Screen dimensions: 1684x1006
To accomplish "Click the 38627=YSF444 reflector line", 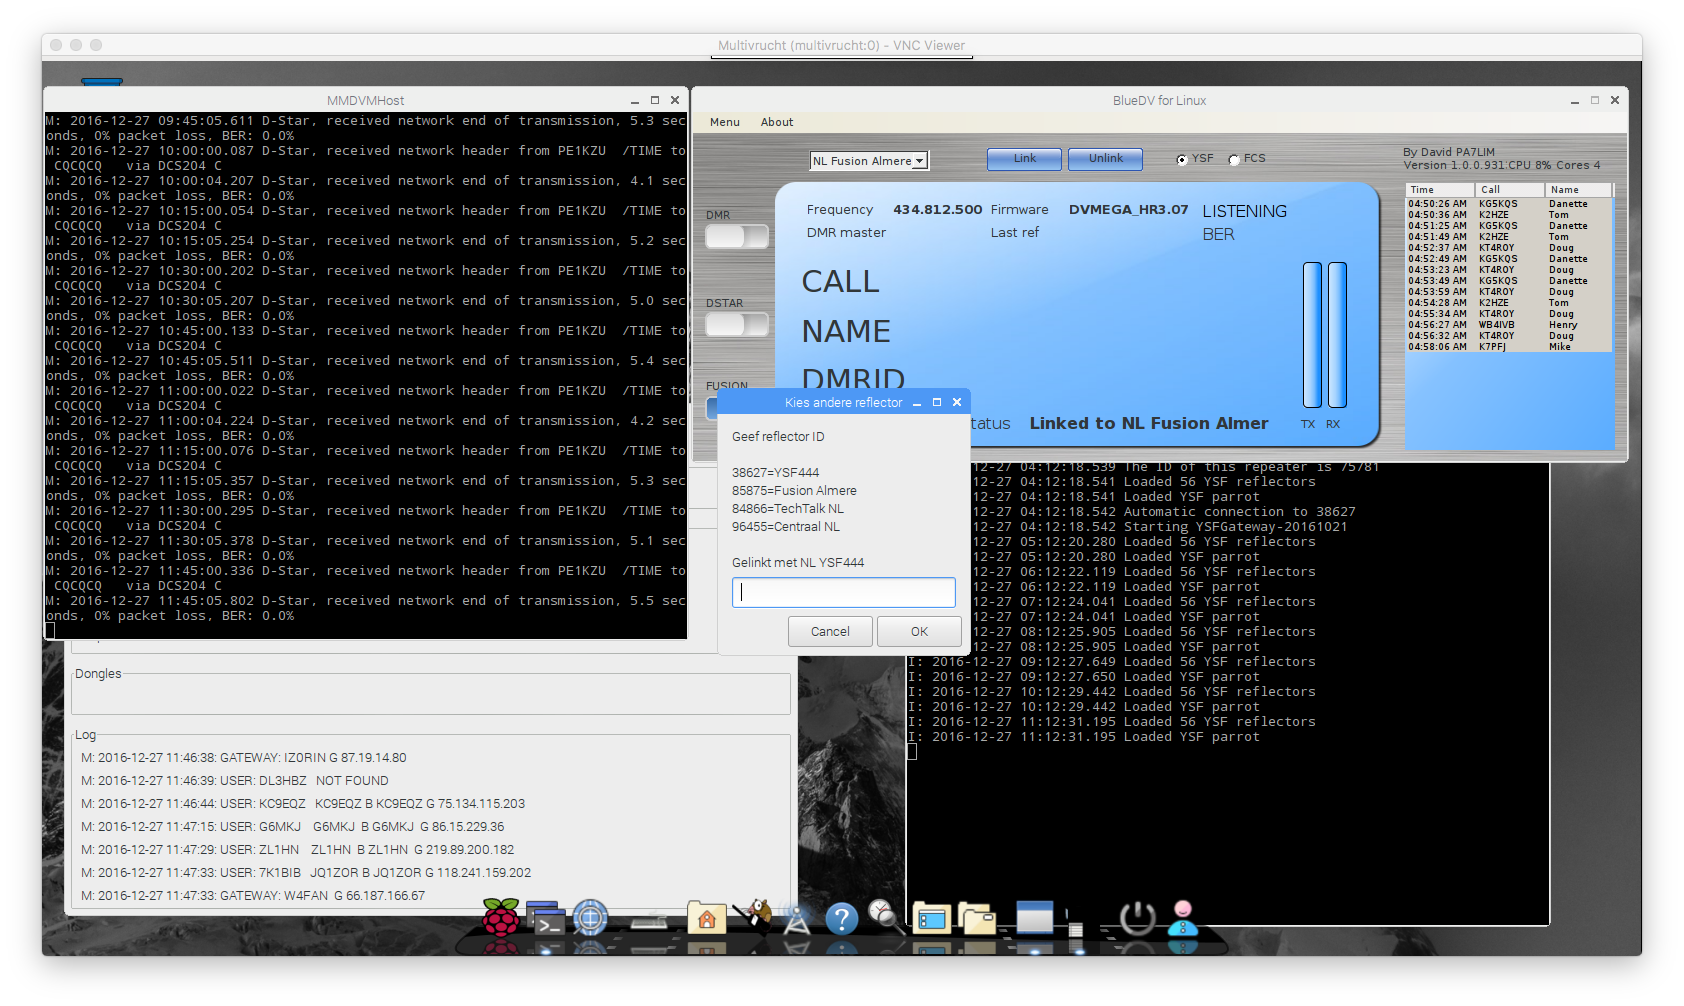I will pyautogui.click(x=776, y=473).
